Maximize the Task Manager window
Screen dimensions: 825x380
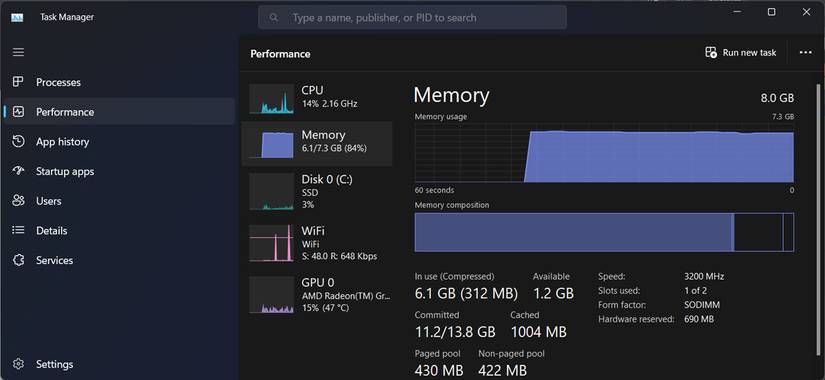[x=771, y=12]
